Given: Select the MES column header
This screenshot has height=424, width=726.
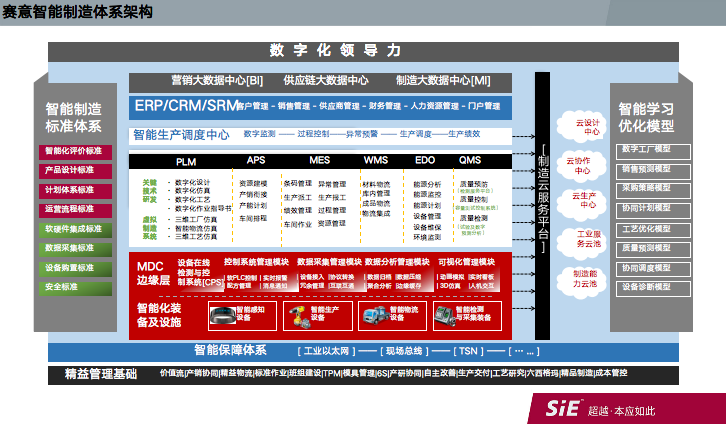Looking at the screenshot, I should 319,160.
